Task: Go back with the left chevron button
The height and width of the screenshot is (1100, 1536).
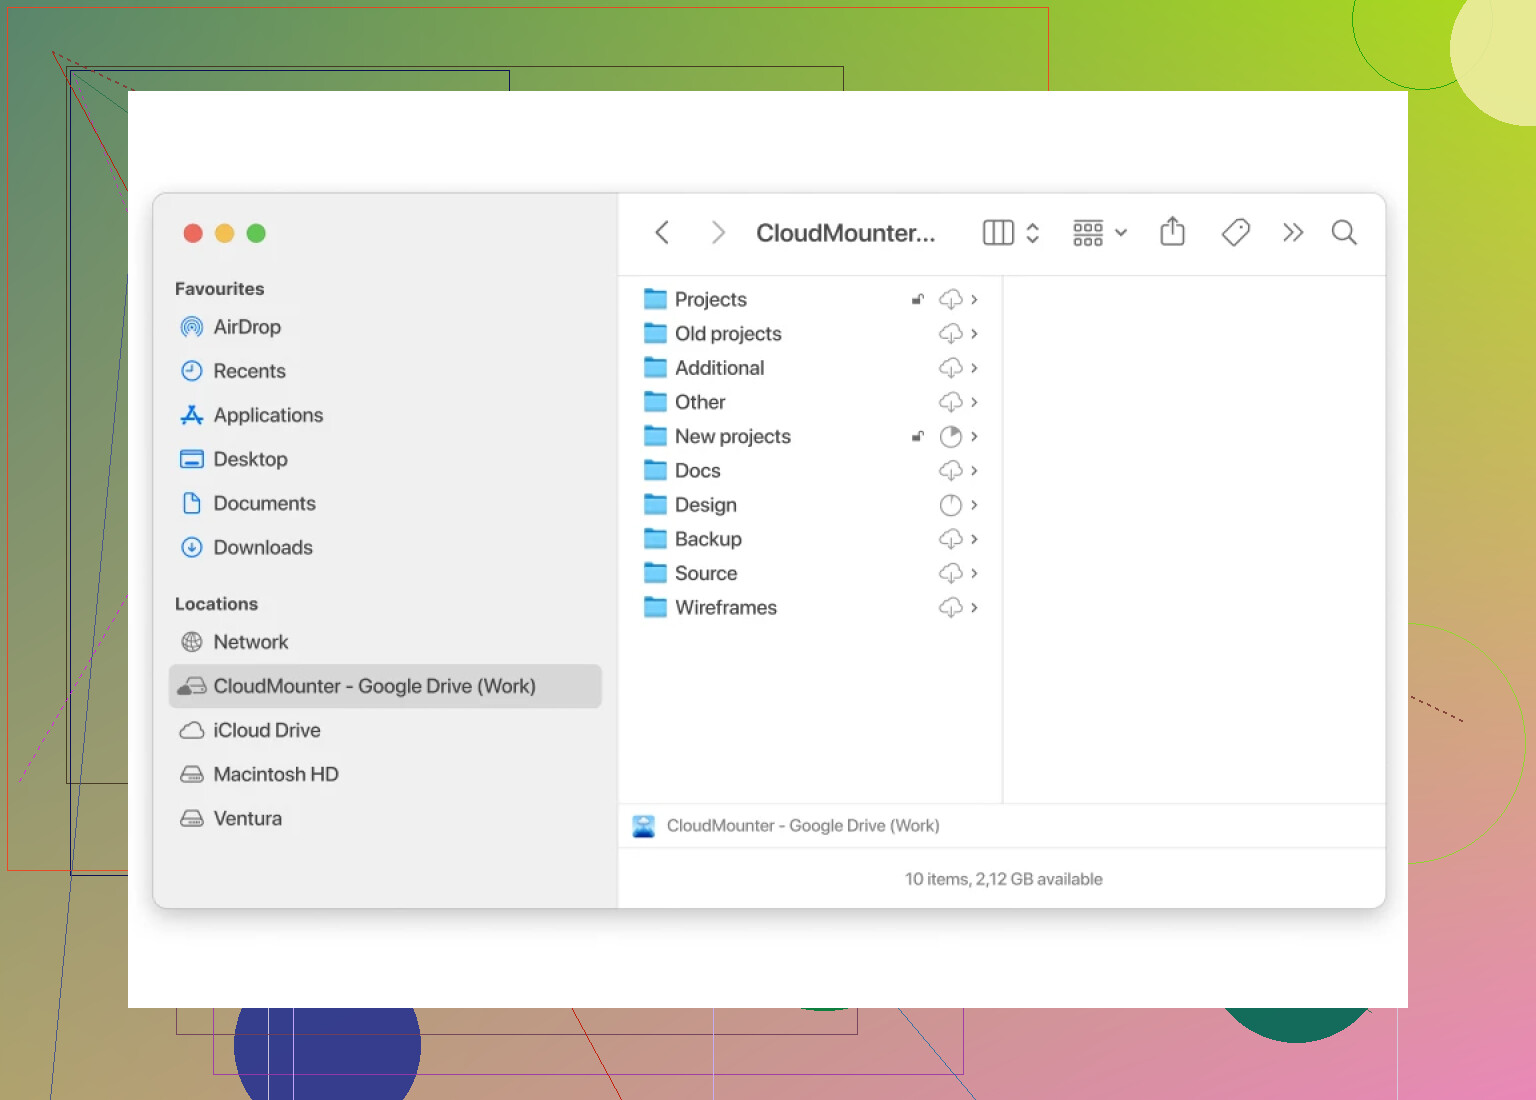Action: click(662, 233)
